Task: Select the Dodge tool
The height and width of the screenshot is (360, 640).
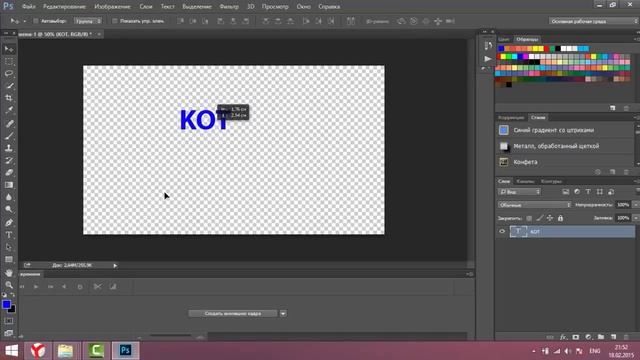Action: (x=9, y=209)
